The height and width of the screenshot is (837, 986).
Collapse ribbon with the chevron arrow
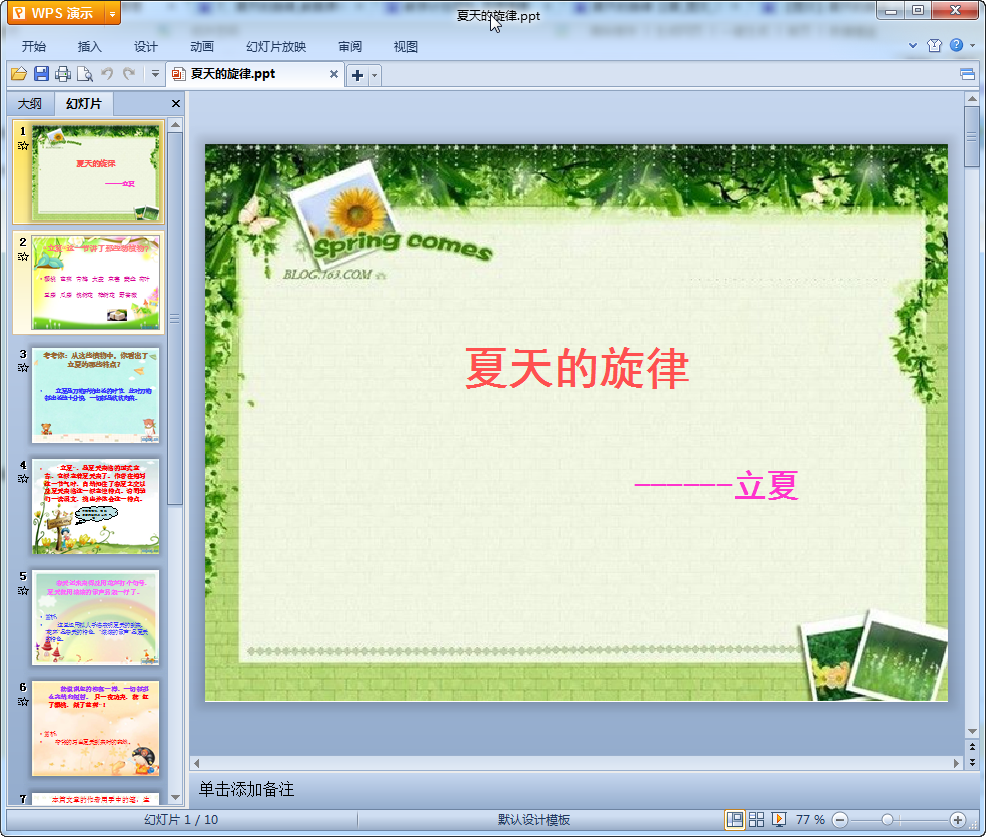913,45
